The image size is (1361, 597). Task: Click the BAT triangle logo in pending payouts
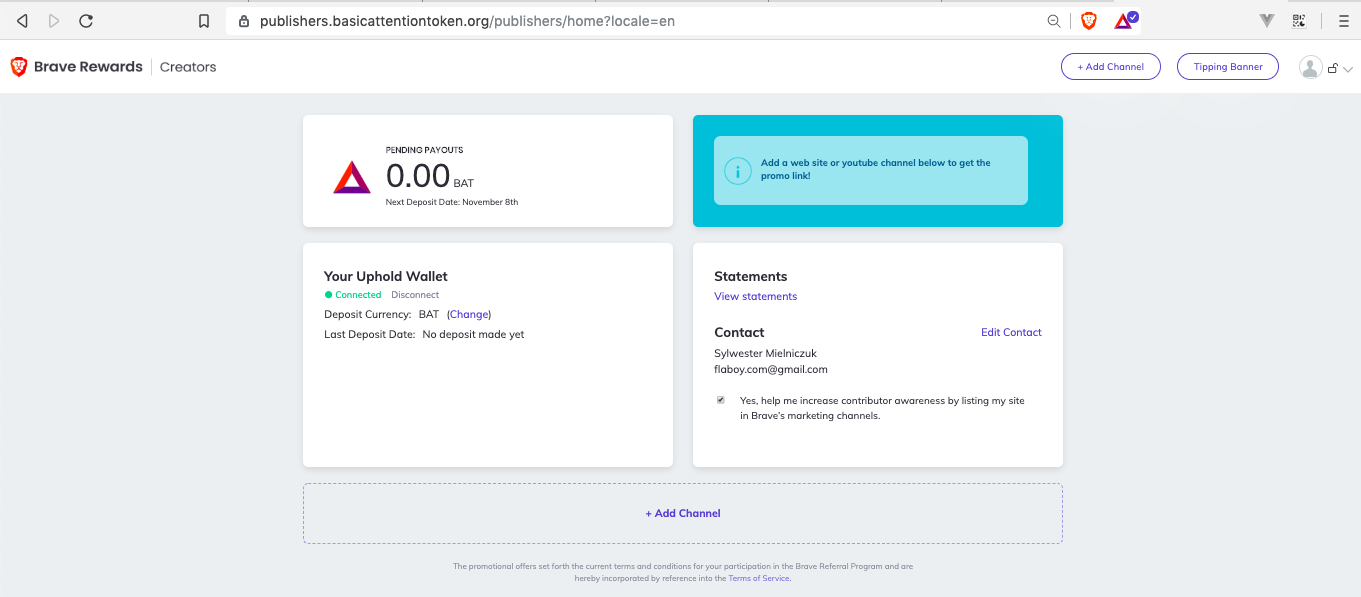click(x=352, y=177)
